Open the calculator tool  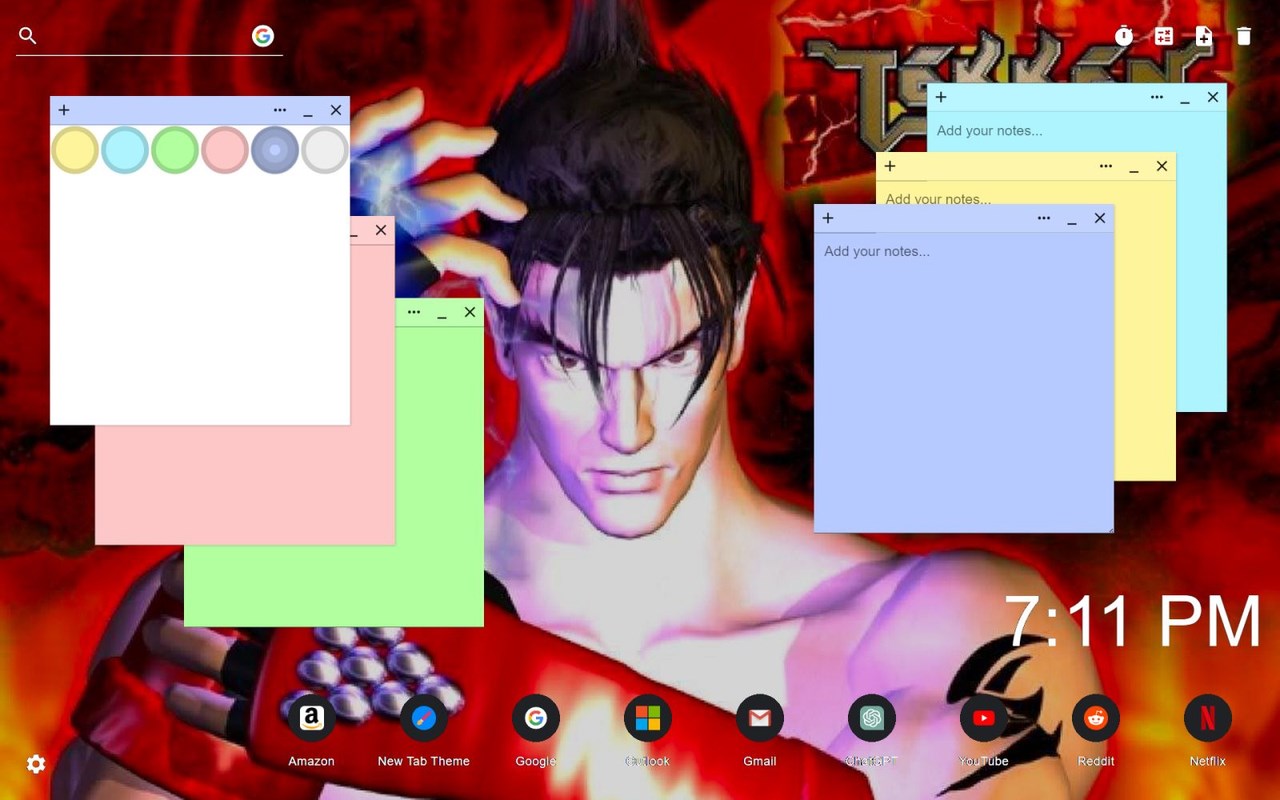pos(1164,36)
